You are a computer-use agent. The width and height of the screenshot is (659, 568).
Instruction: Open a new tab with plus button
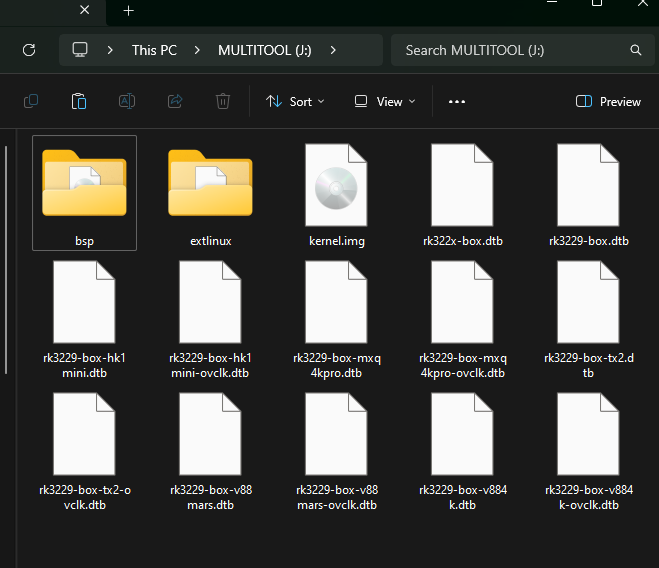(x=129, y=11)
